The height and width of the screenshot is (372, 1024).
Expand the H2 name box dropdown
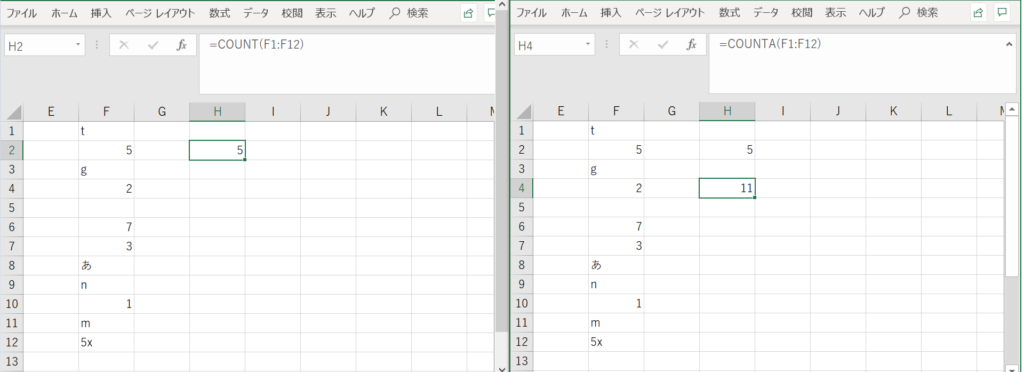(78, 44)
